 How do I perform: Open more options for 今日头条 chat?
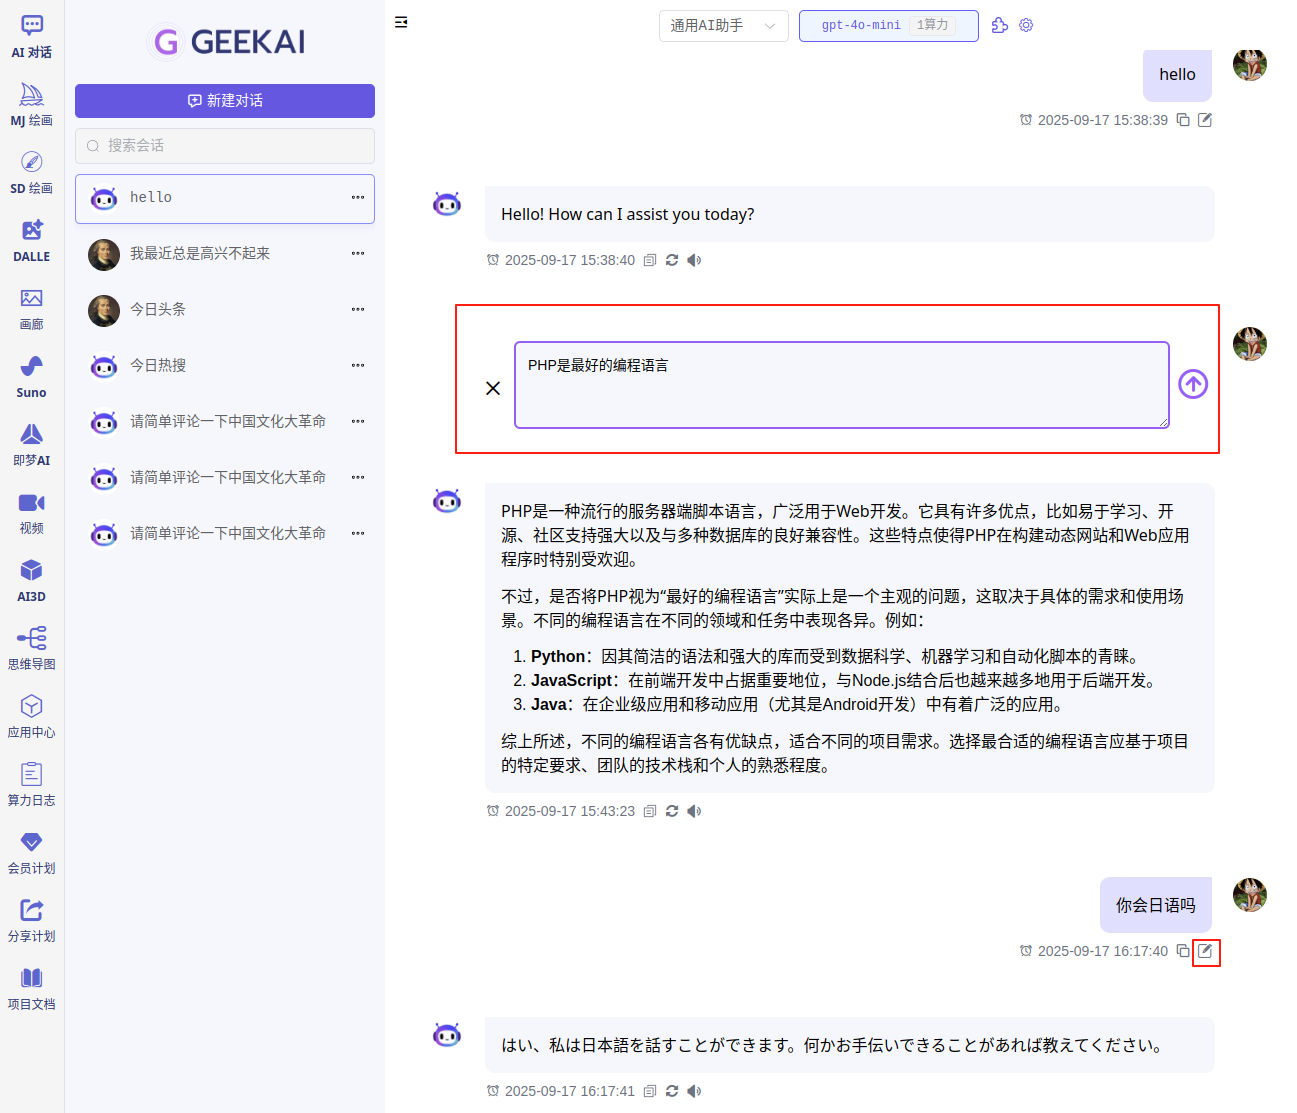[x=357, y=310]
